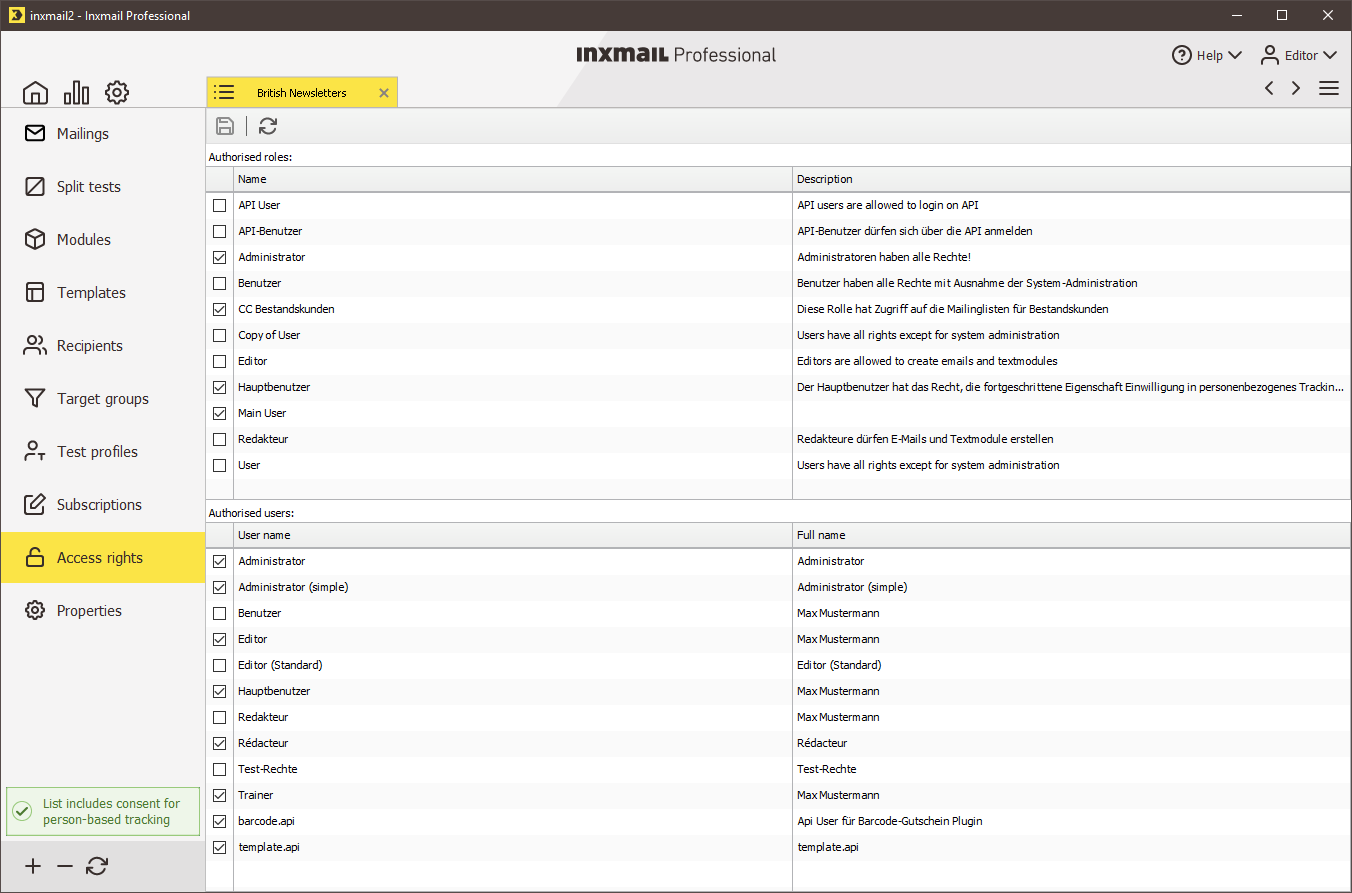The image size is (1352, 893).
Task: Uncheck the Administrator role checkbox
Action: click(x=220, y=257)
